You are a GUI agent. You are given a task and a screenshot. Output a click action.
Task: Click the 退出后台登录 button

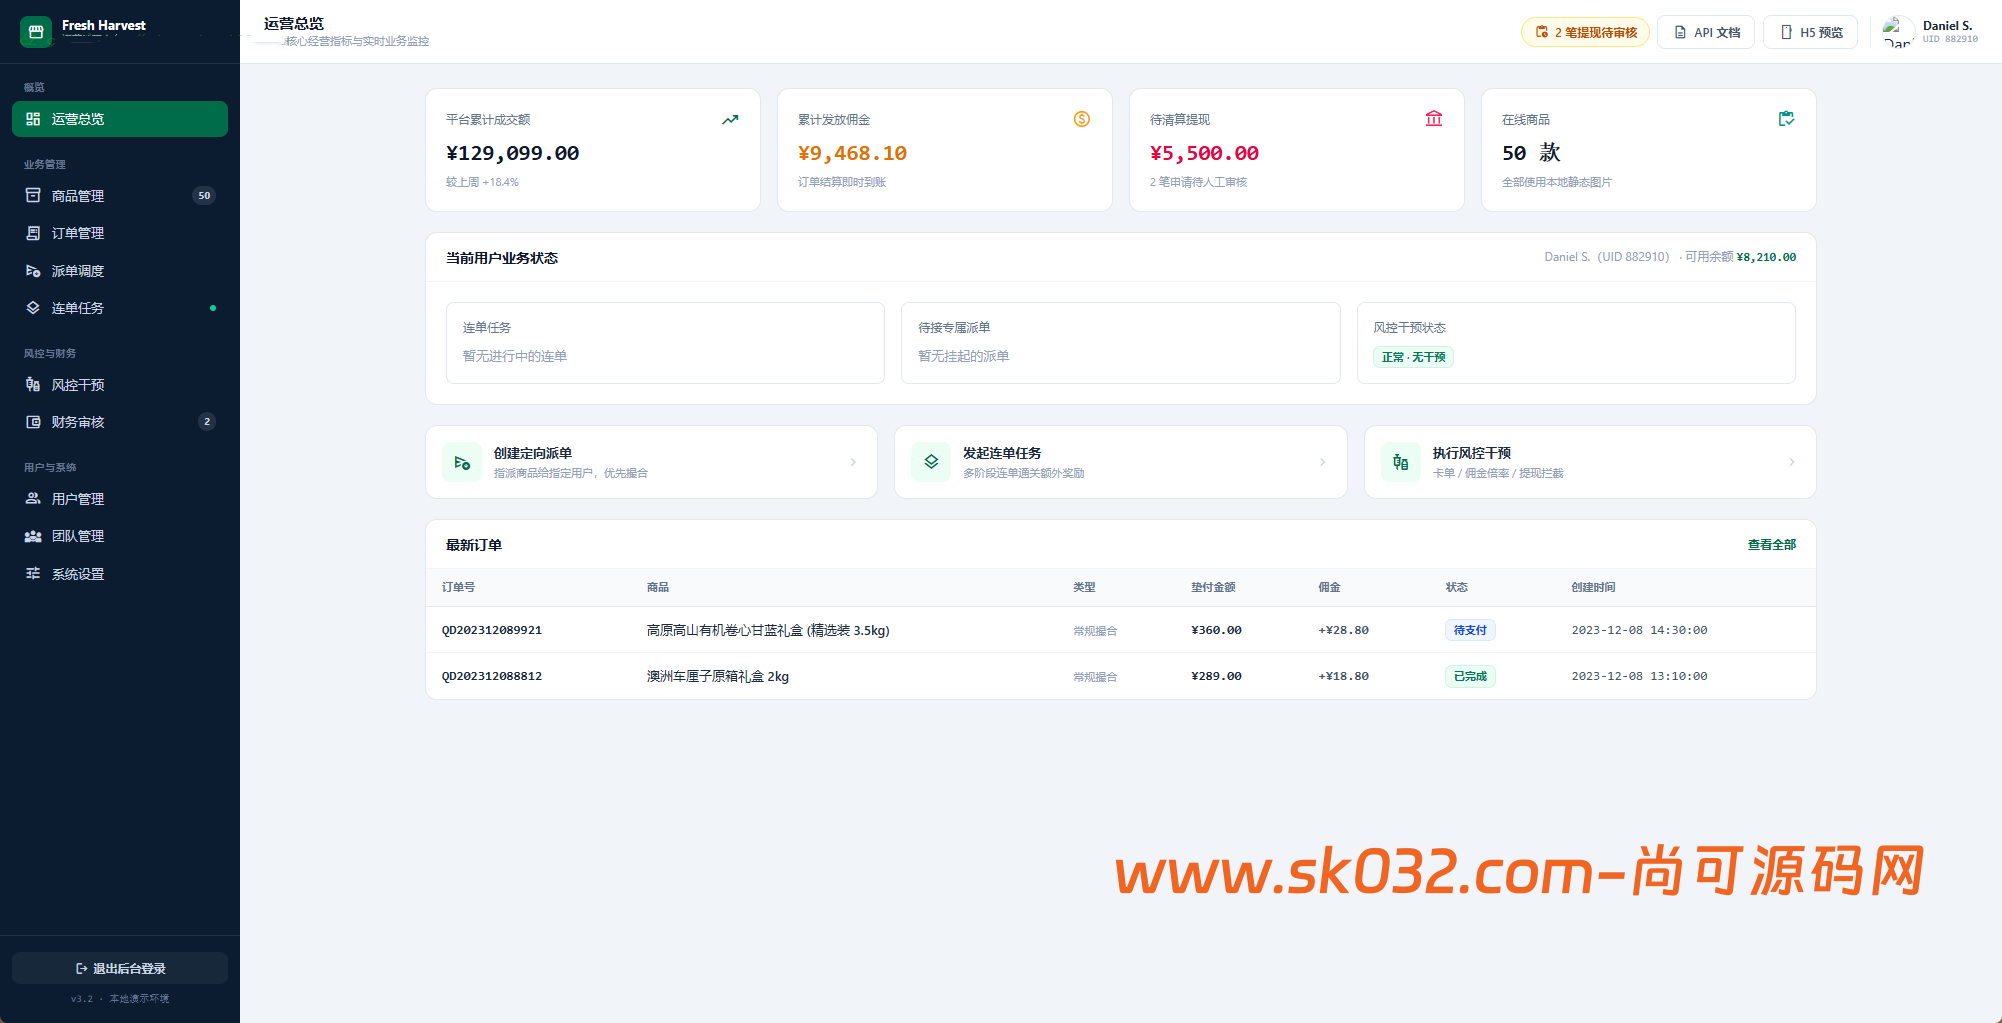pyautogui.click(x=120, y=968)
